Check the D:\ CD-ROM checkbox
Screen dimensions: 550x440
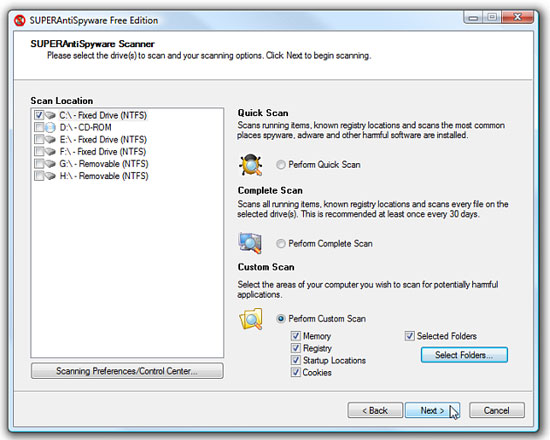pos(39,127)
